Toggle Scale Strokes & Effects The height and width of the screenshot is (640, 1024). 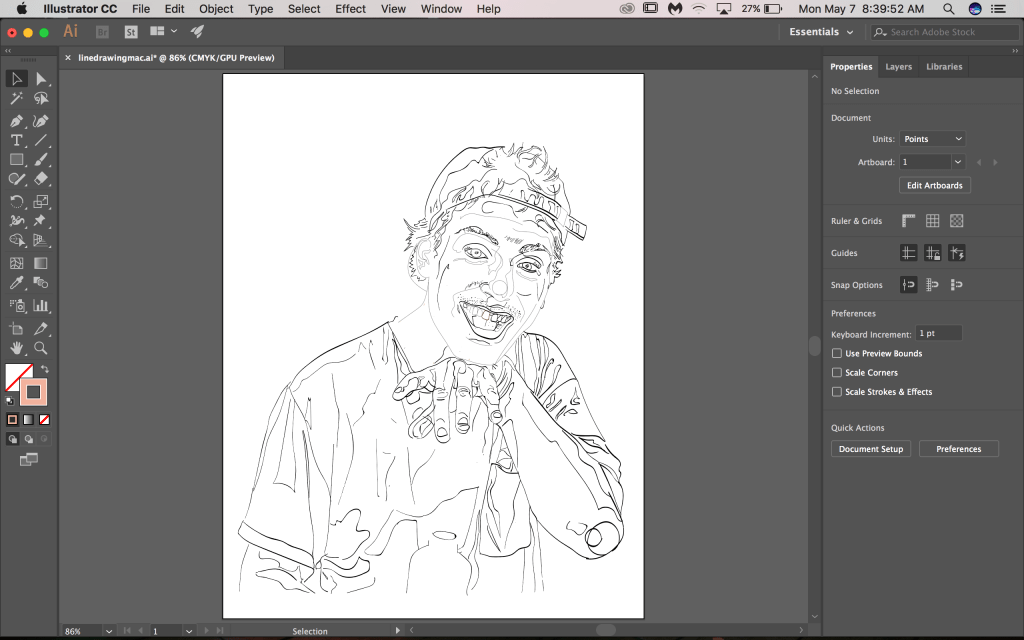(836, 391)
